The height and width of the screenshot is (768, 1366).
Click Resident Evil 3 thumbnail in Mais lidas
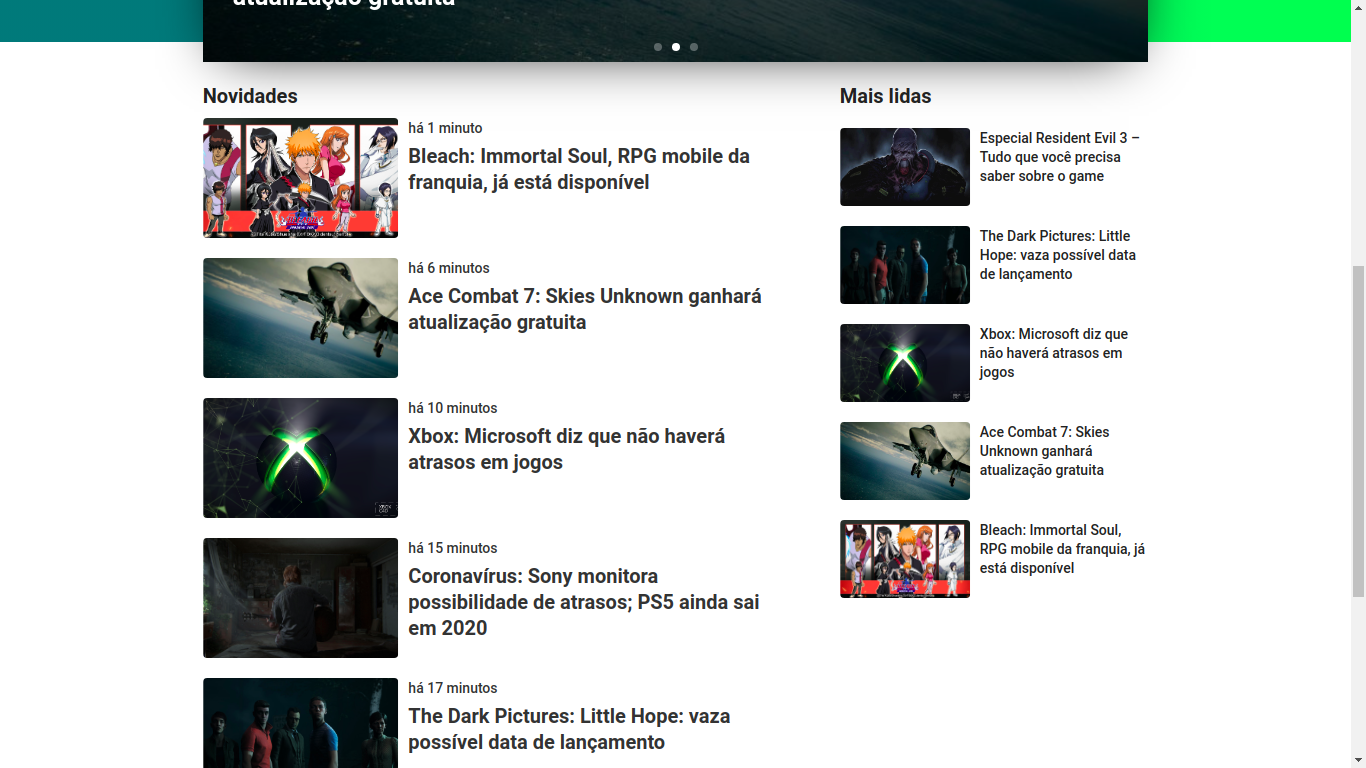click(905, 167)
